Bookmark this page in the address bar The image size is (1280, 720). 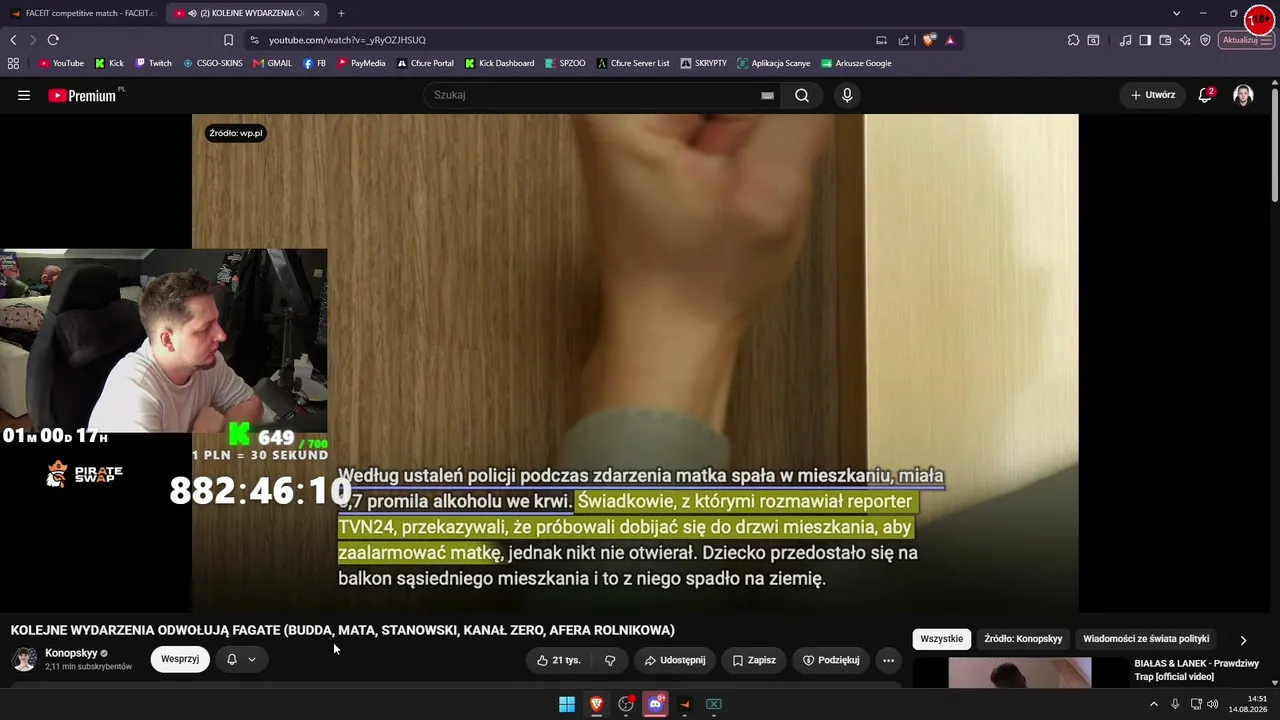coord(228,40)
